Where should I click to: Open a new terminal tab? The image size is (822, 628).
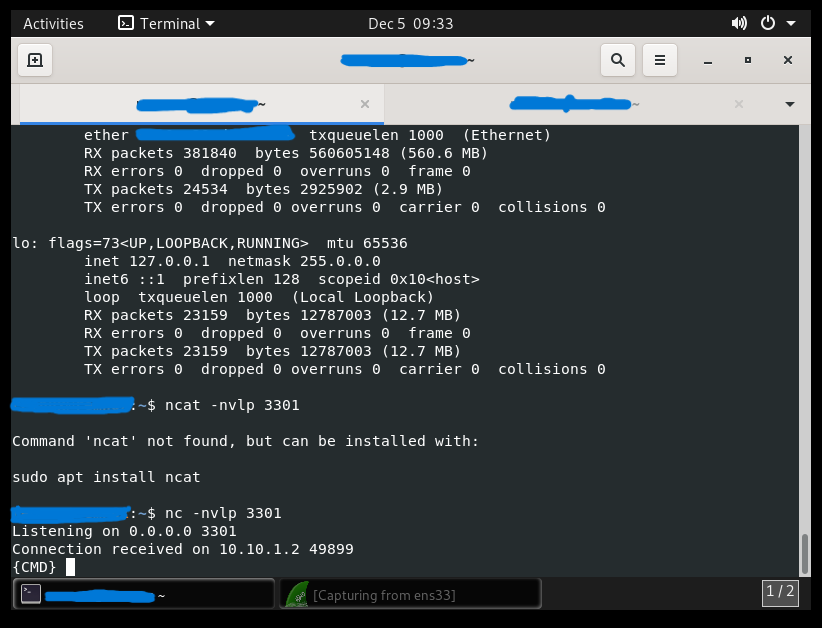35,60
